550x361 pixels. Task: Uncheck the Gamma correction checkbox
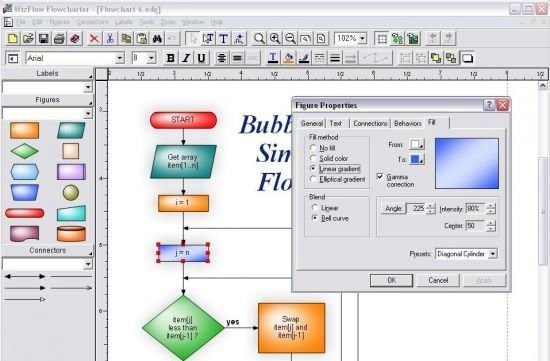380,176
